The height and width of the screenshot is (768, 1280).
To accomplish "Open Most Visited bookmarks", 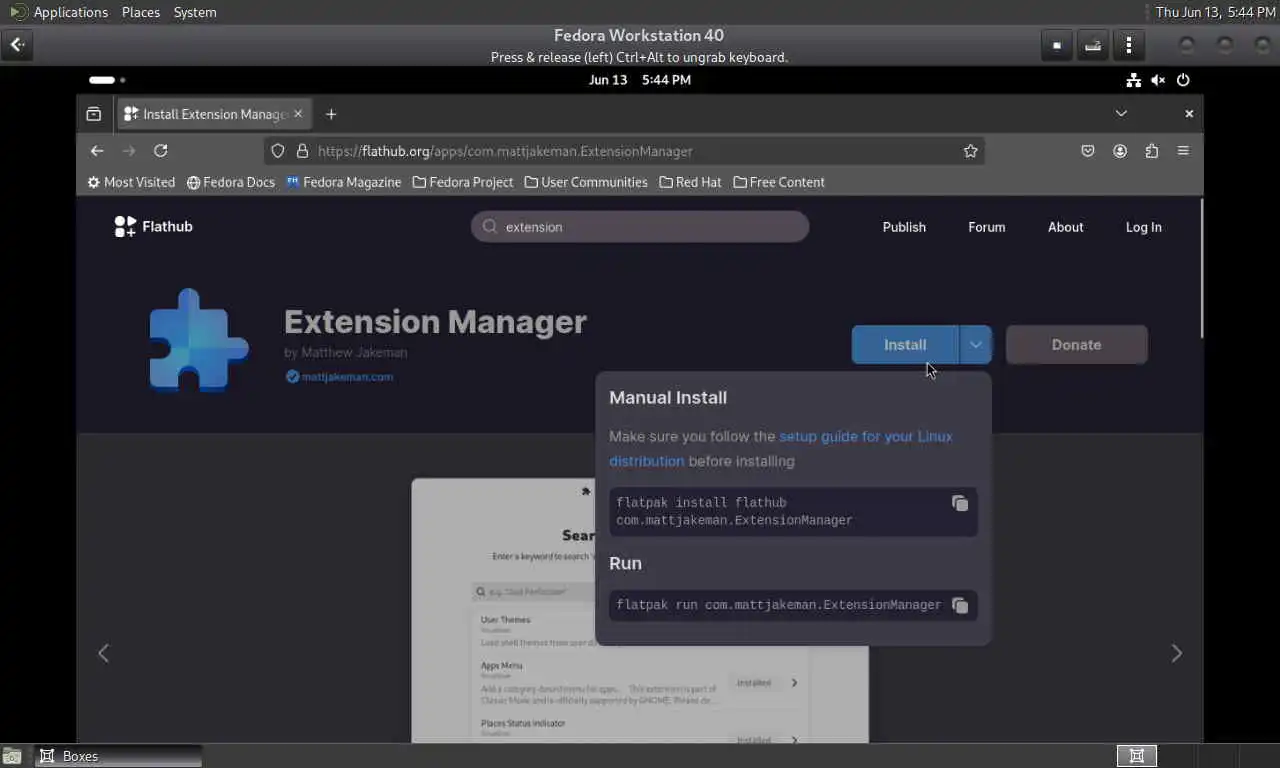I will click(x=131, y=182).
